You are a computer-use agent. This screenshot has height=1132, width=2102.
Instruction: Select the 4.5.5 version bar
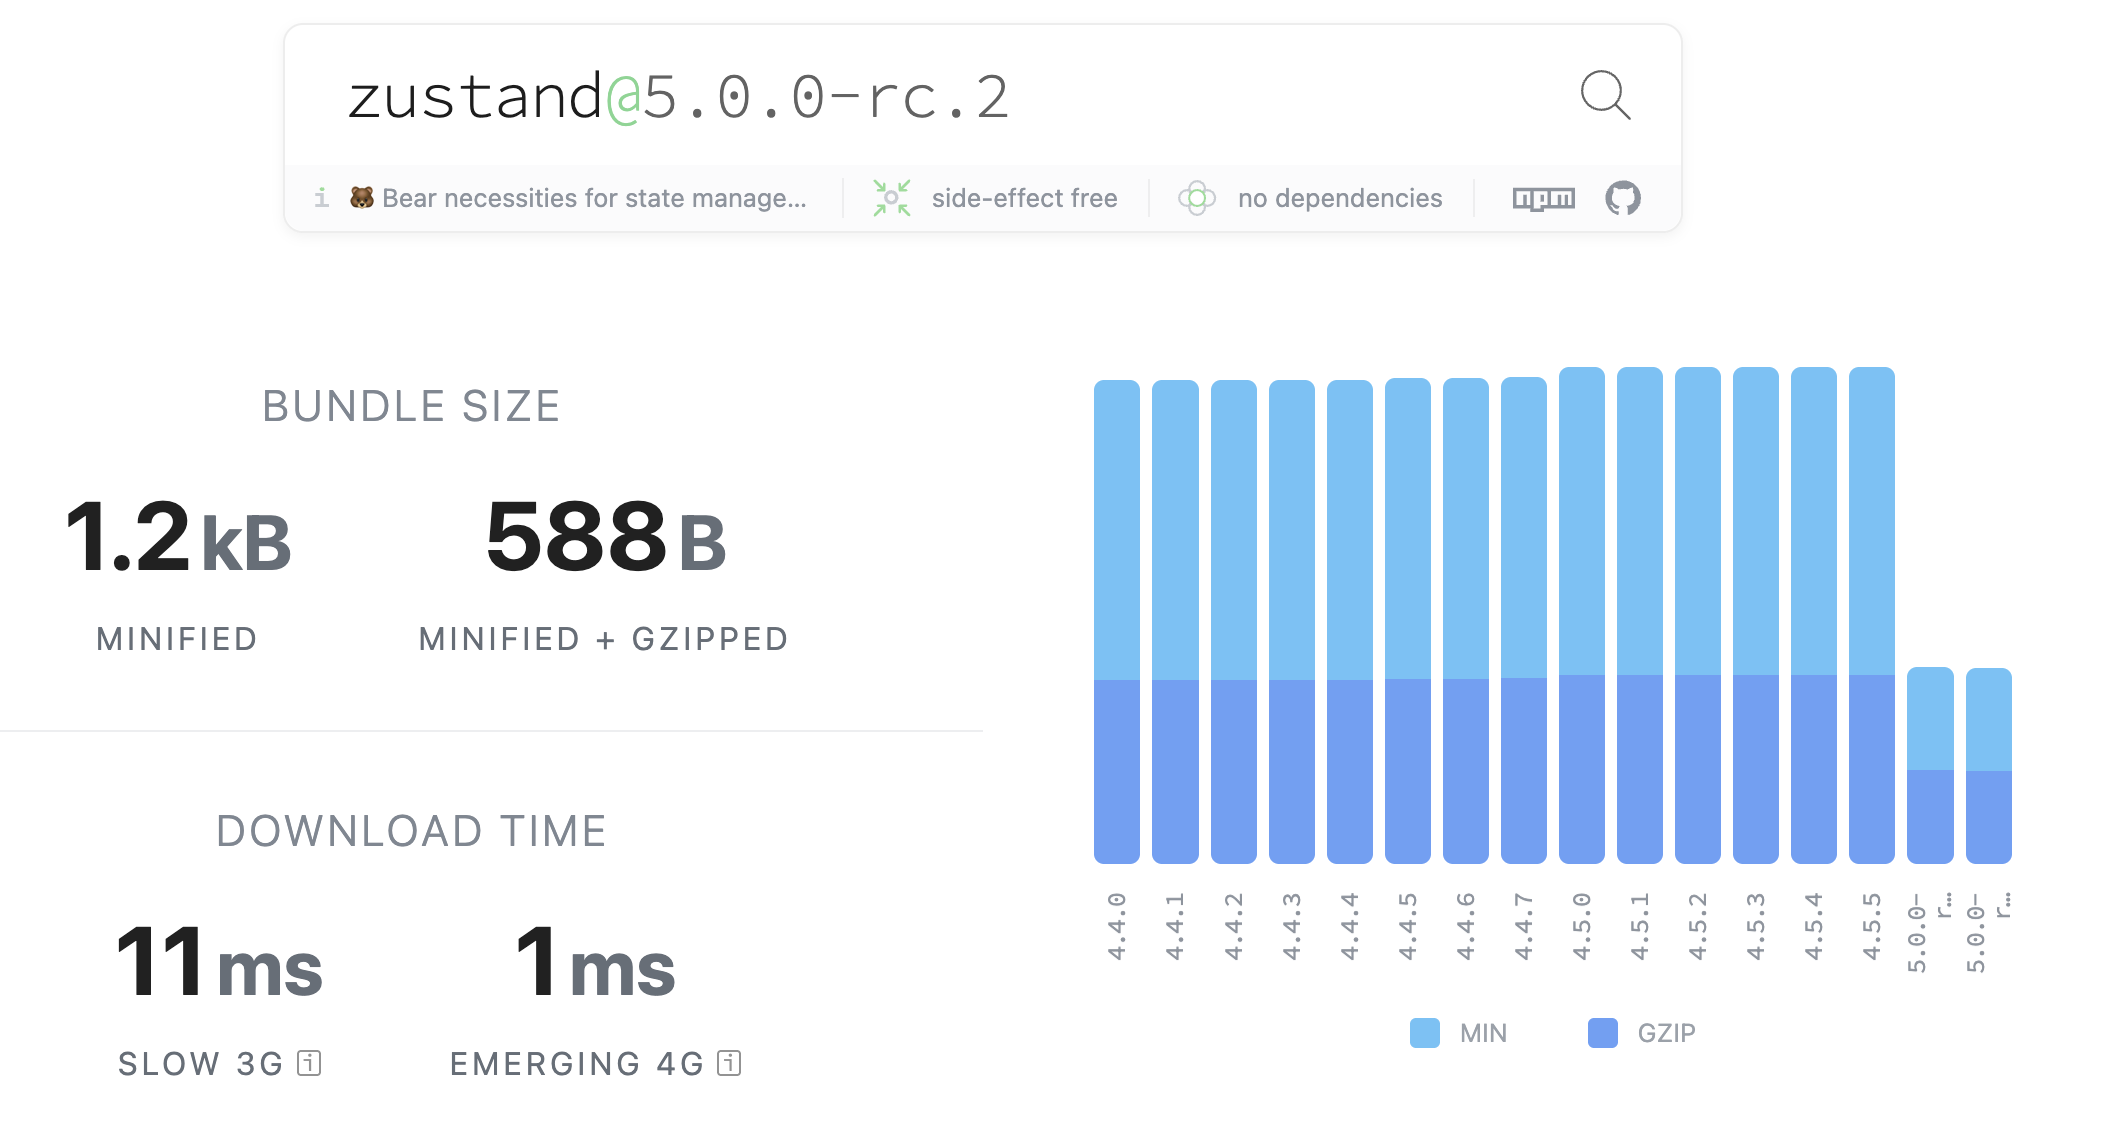tap(1871, 615)
